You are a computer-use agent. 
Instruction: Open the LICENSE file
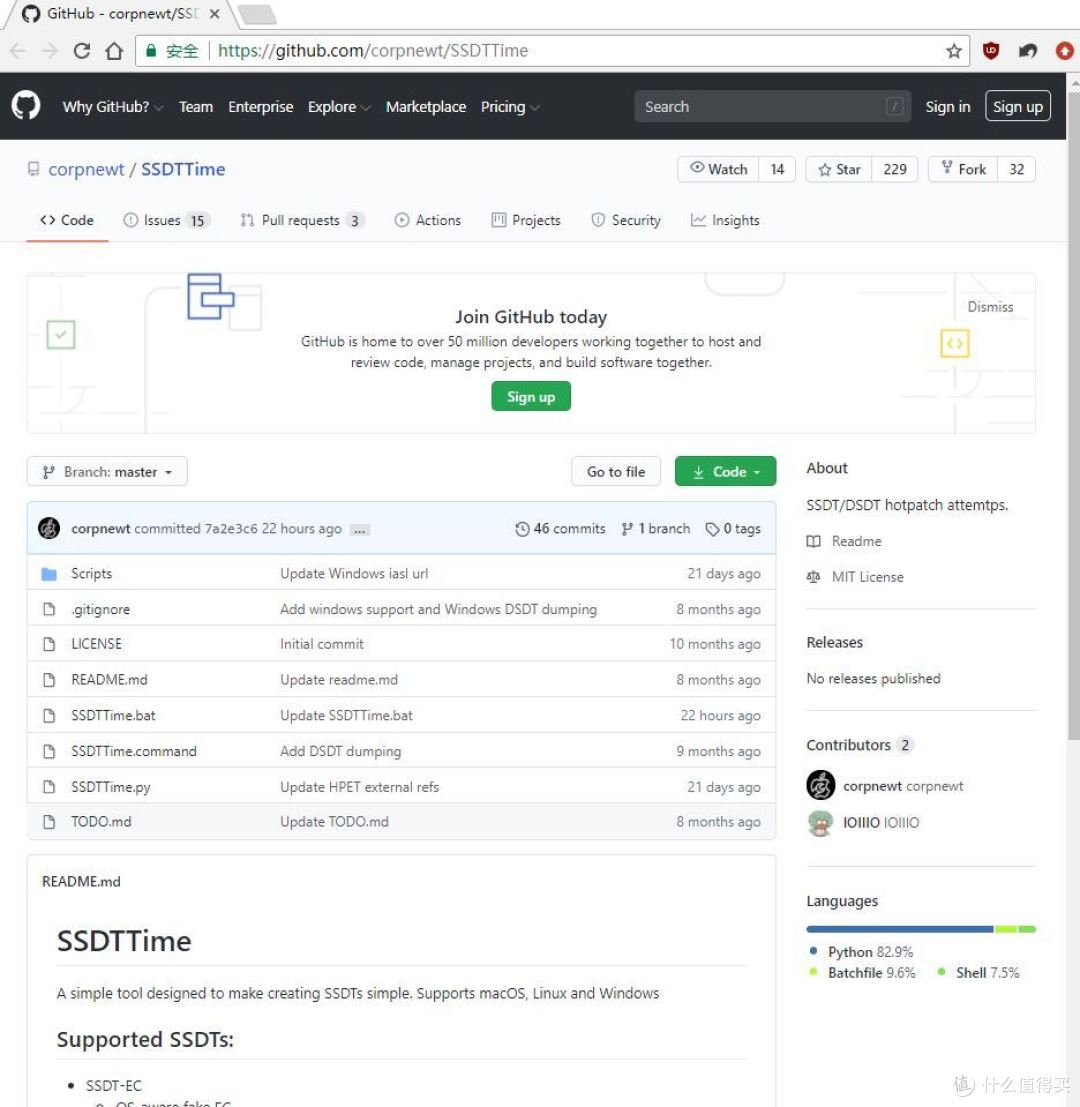pyautogui.click(x=96, y=644)
